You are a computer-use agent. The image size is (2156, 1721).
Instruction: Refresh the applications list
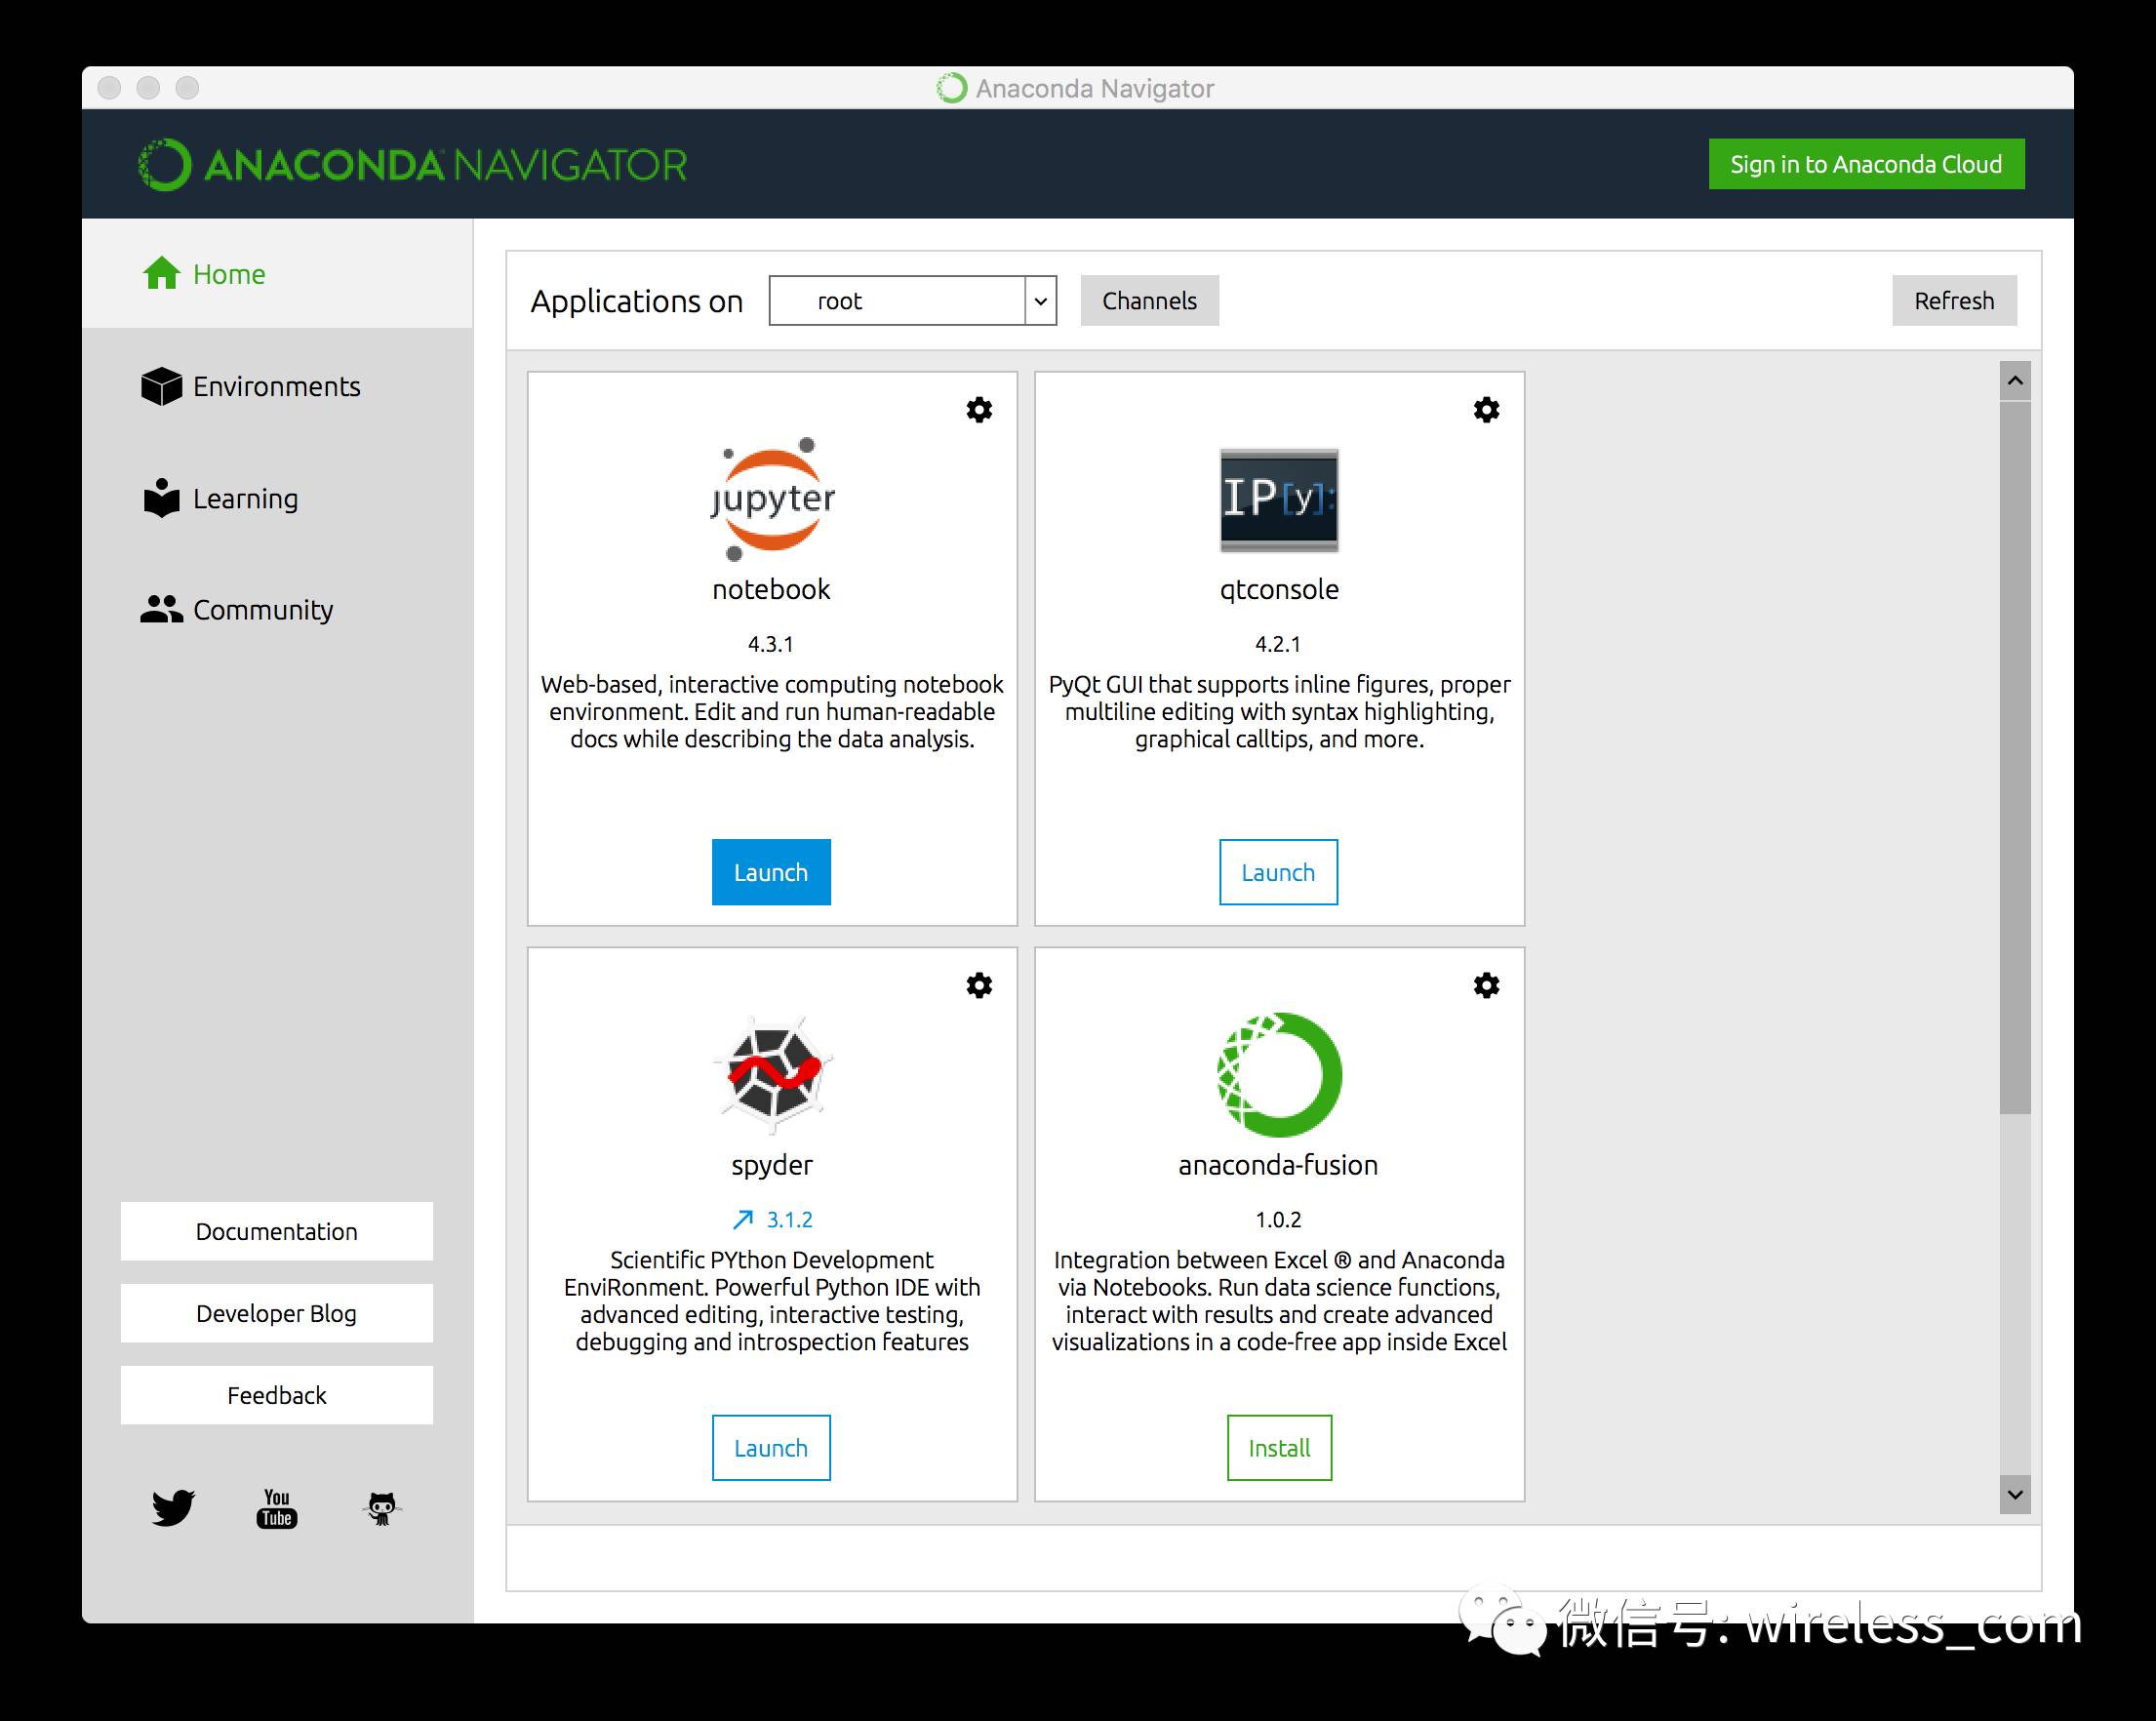point(1954,300)
